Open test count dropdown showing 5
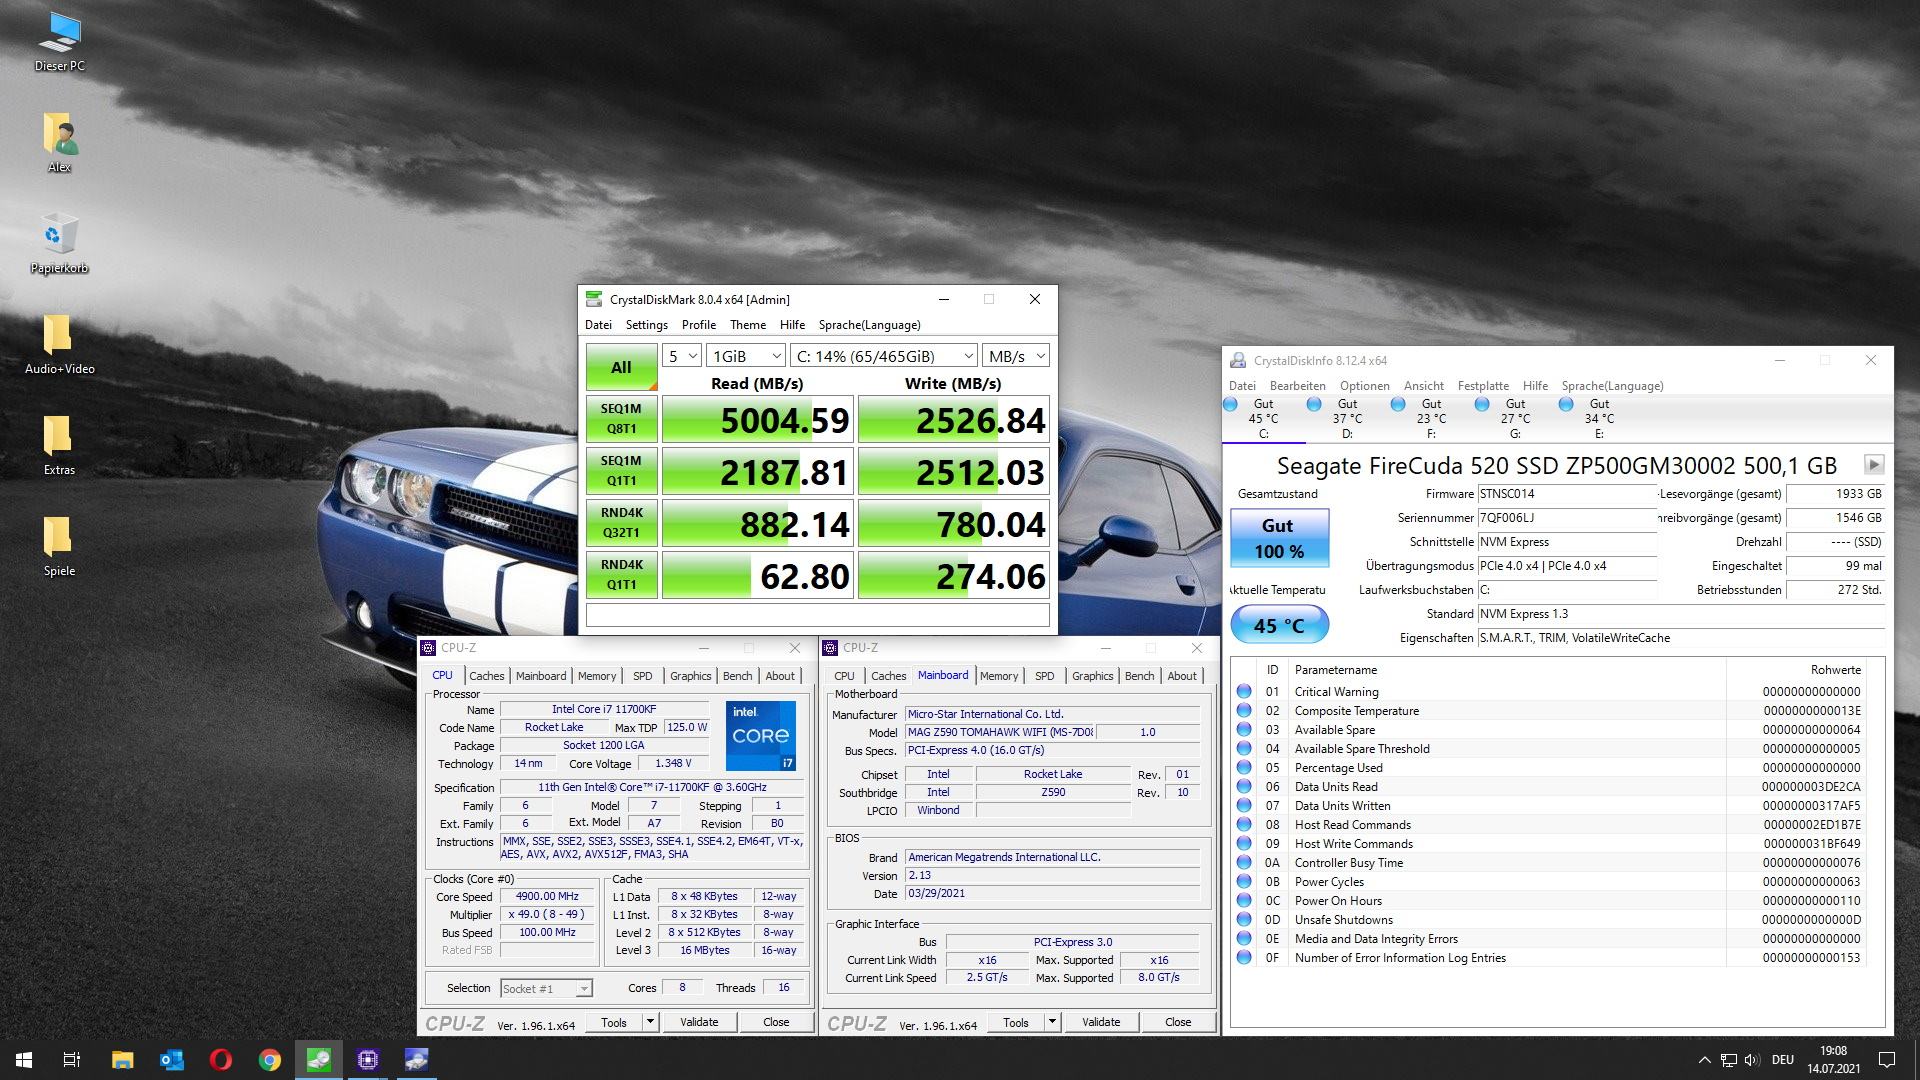This screenshot has height=1080, width=1920. pos(682,356)
